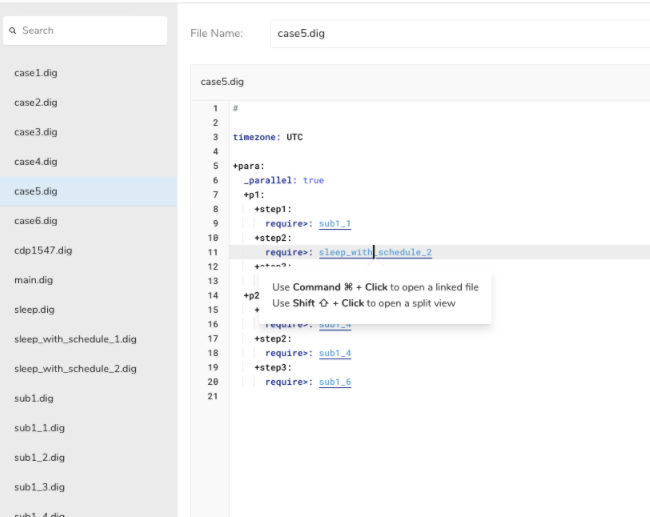Choose case4.dig in the file list
Viewport: 650px width, 517px height.
pos(35,161)
